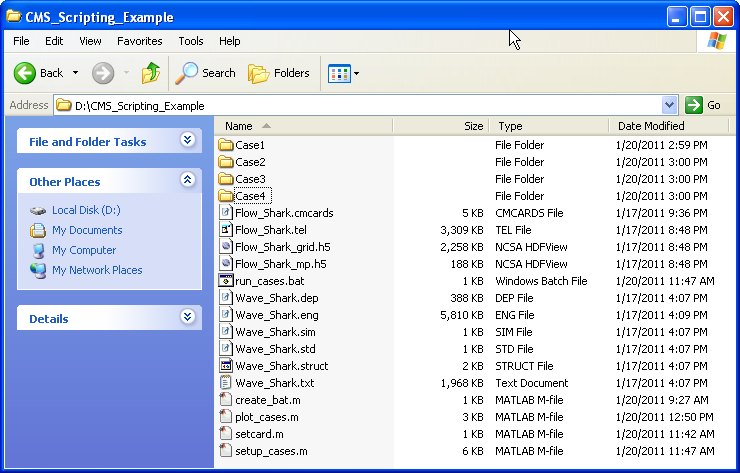This screenshot has height=473, width=740.
Task: Maximize the CMS_Scripting_Example window
Action: tap(700, 17)
